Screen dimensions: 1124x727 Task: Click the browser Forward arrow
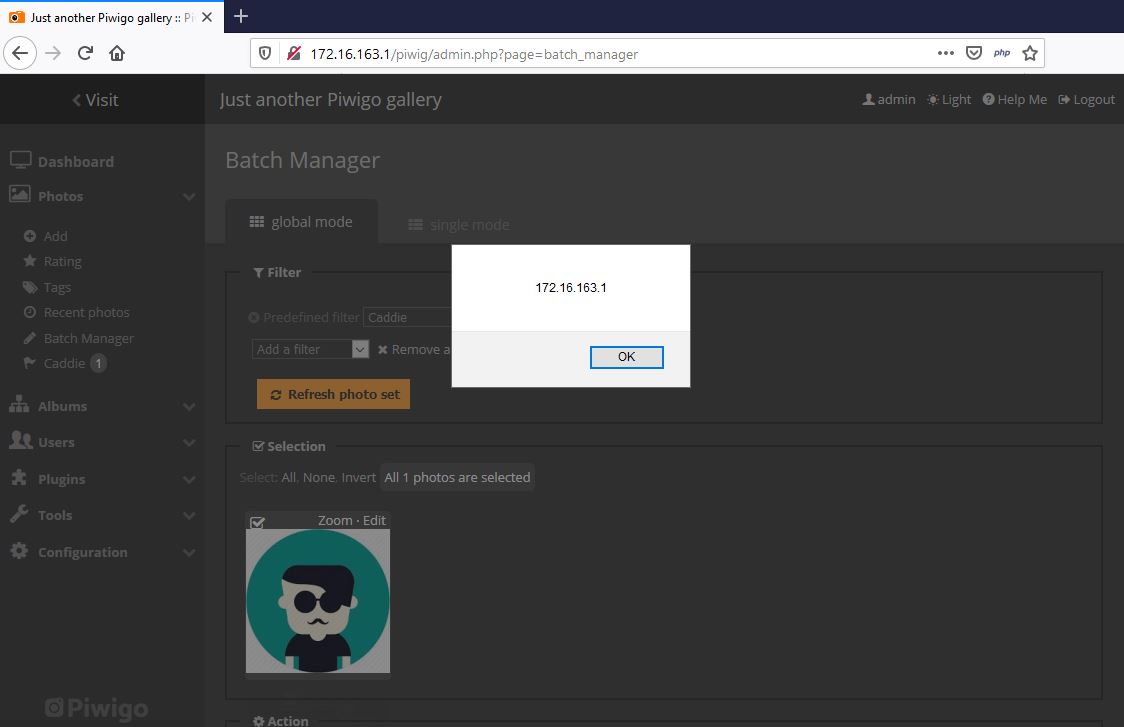53,53
